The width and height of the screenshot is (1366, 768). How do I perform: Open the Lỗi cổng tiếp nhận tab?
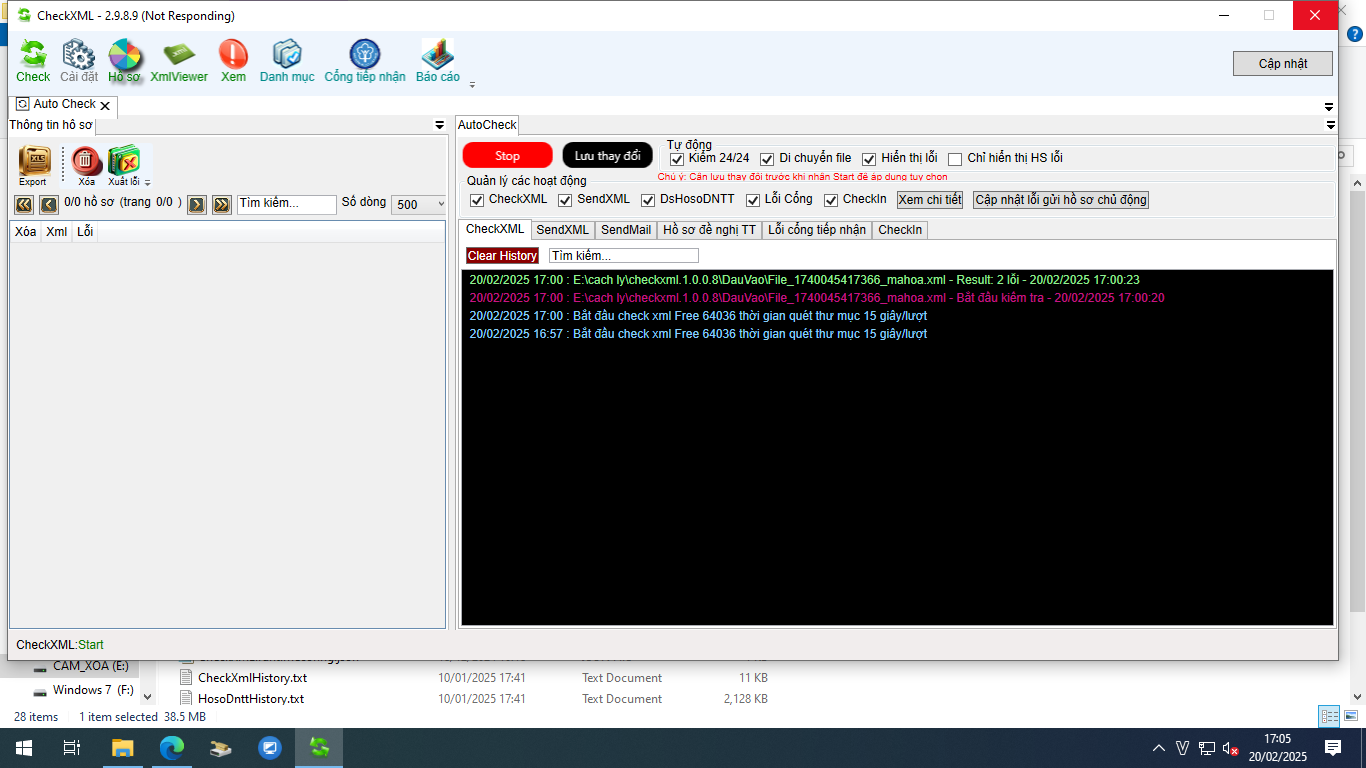(816, 230)
